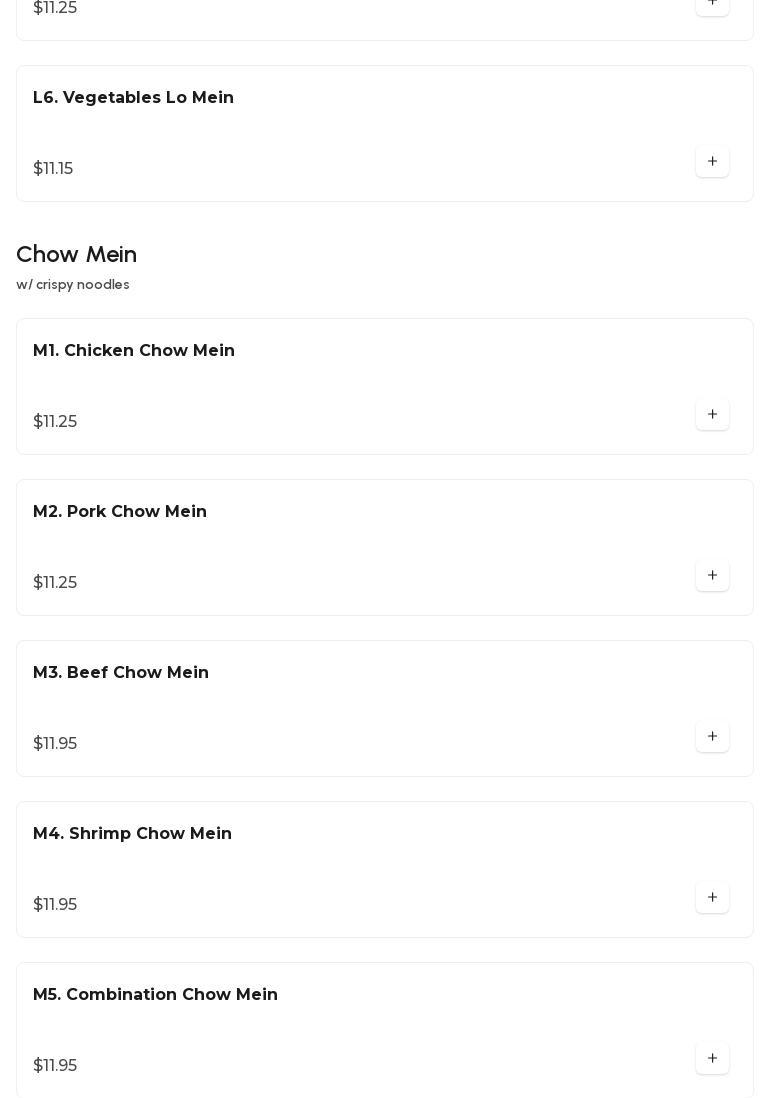This screenshot has height=1098, width=770.
Task: Select the M5. Combination Chow Mein title
Action: (x=155, y=995)
